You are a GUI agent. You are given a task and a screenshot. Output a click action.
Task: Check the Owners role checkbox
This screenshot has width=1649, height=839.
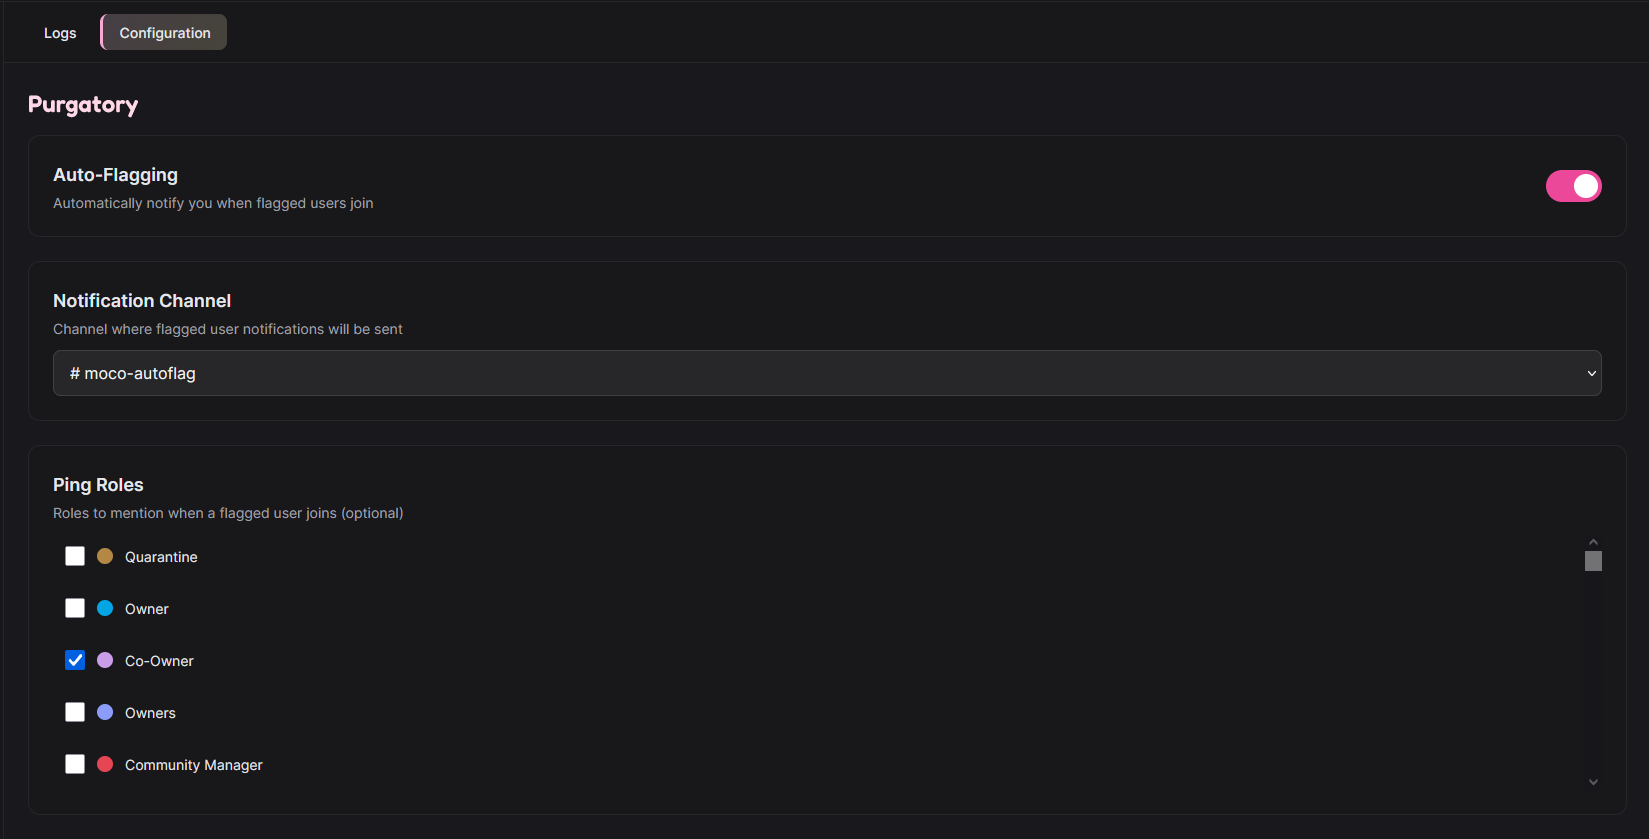(x=75, y=712)
